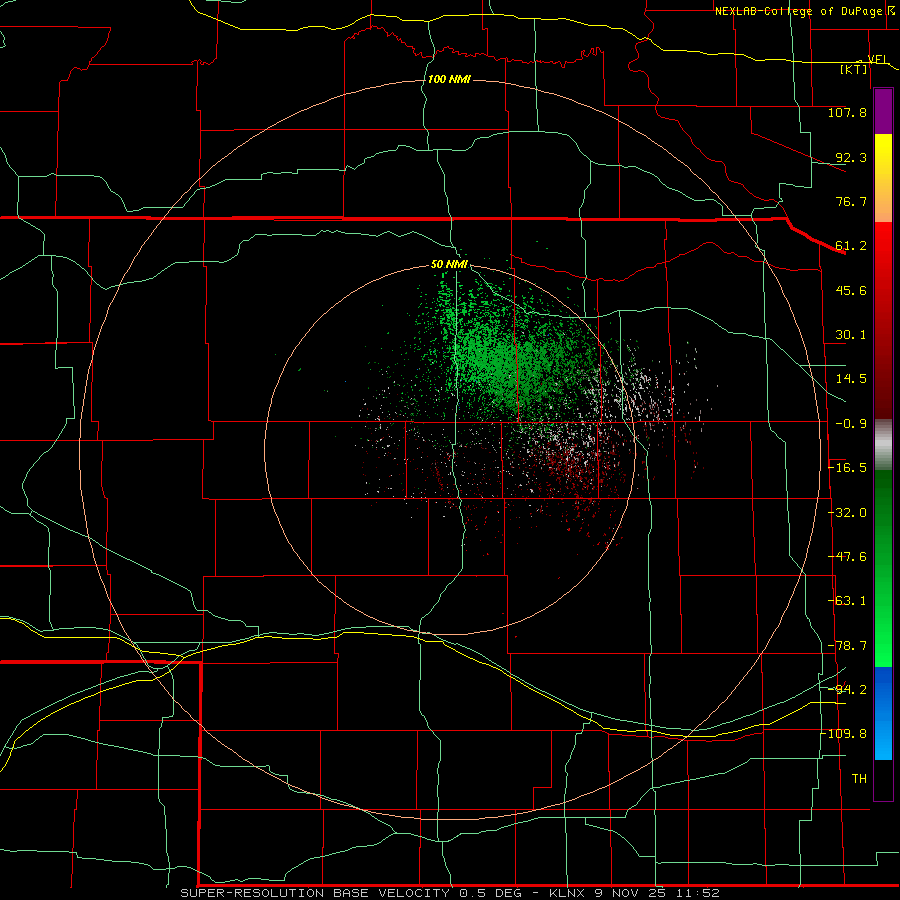Screen dimensions: 900x900
Task: Click the Super-Resolution Base Velocity caption
Action: point(449,893)
